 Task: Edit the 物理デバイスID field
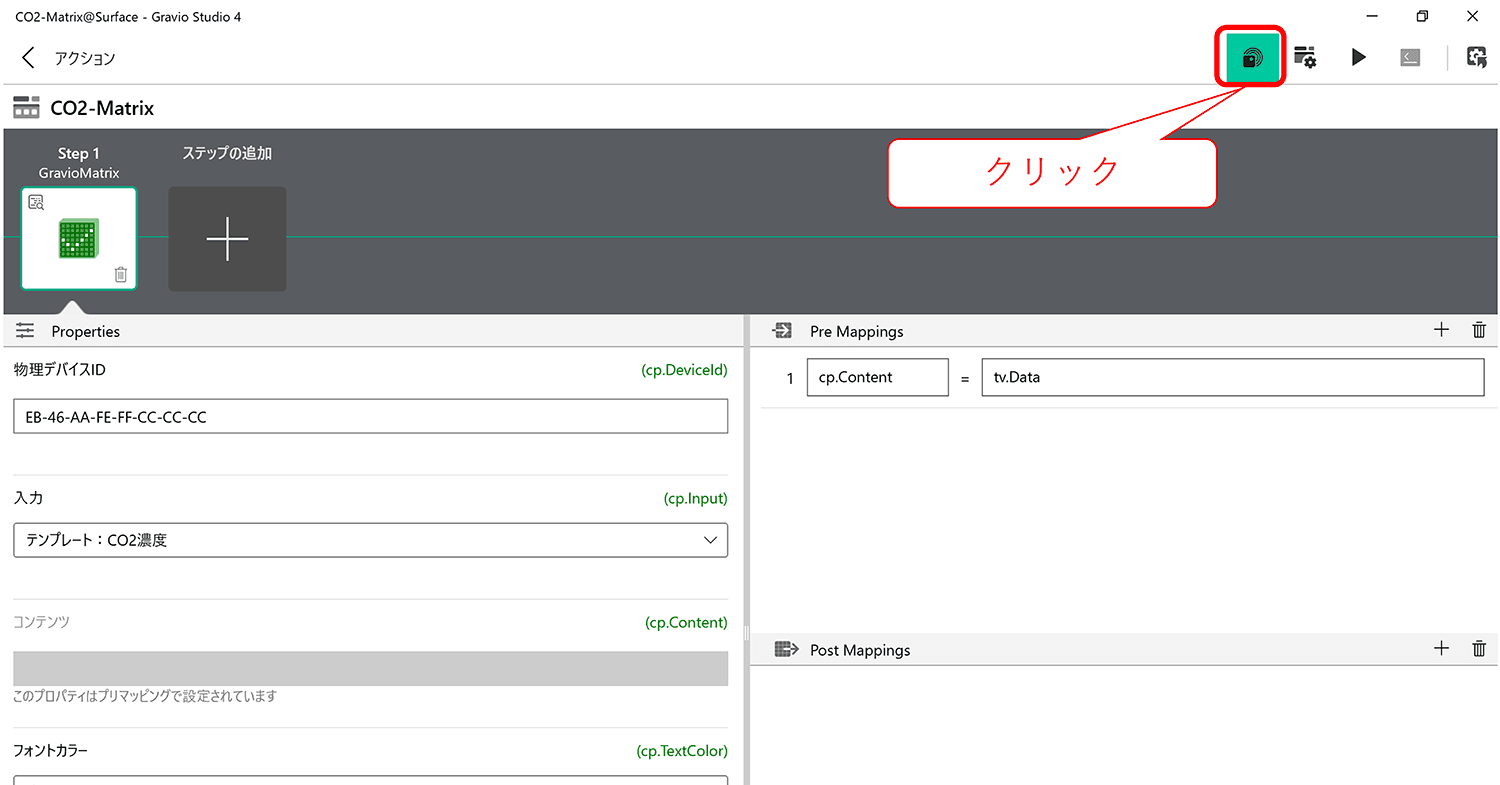pos(370,417)
